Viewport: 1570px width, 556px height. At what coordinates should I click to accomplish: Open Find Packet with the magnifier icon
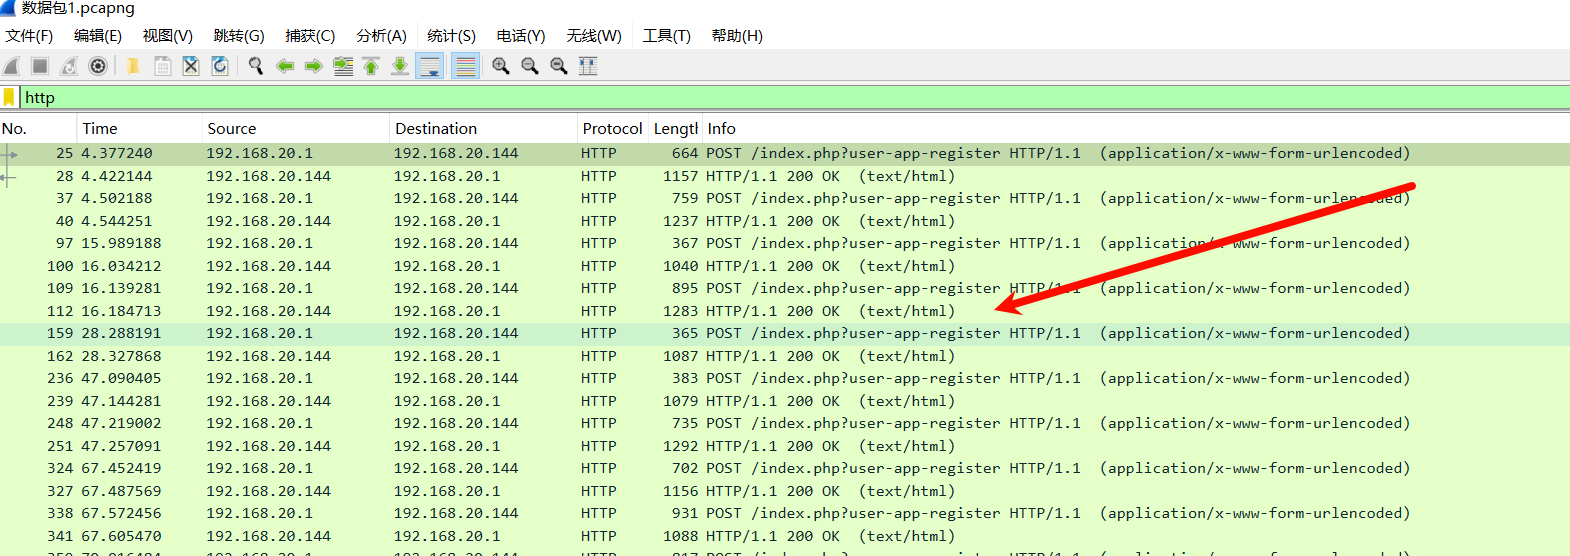pos(256,66)
